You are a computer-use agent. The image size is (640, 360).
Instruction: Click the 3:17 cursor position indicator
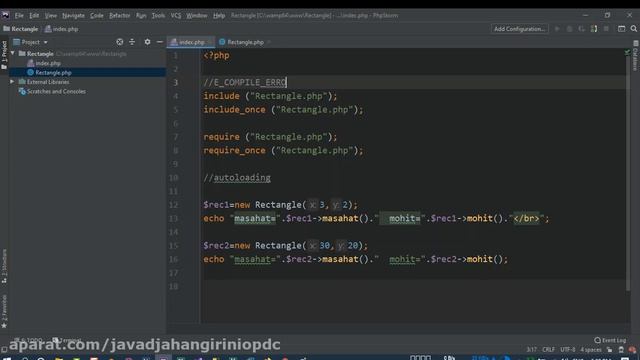click(531, 350)
